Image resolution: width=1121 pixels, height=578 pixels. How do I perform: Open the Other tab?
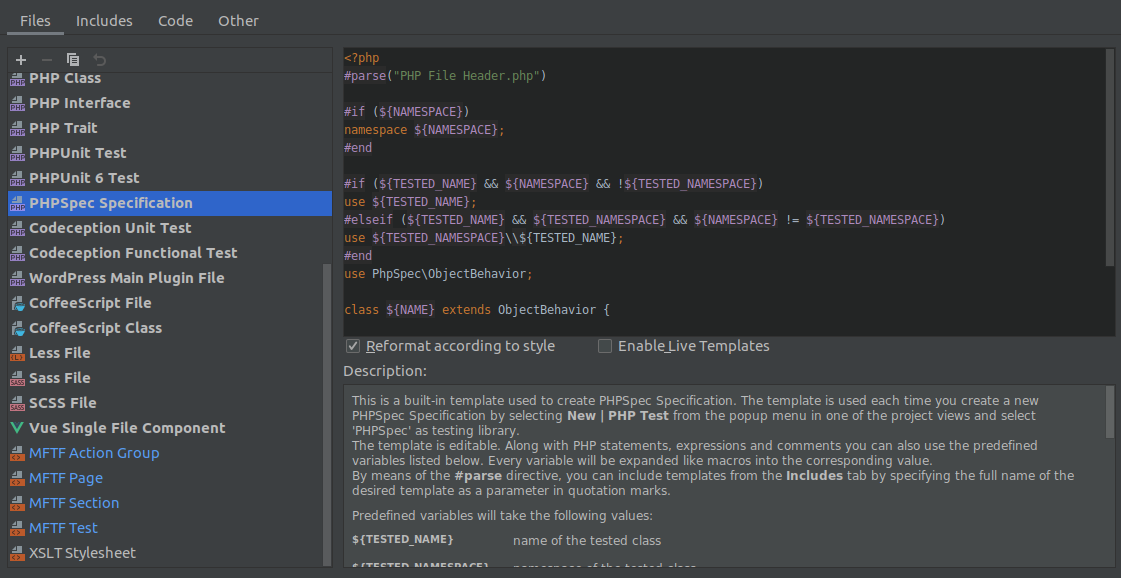(x=238, y=21)
